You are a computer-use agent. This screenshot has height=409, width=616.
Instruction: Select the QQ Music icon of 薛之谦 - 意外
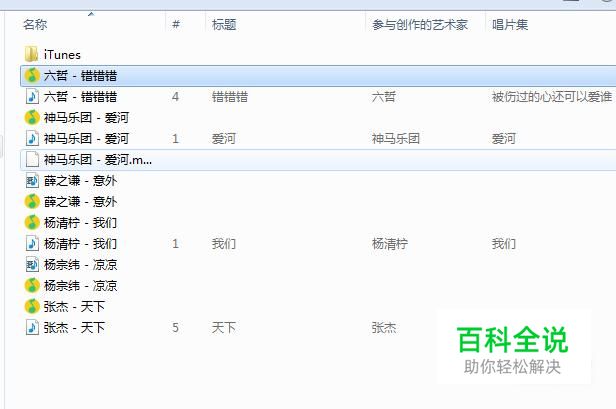click(32, 202)
